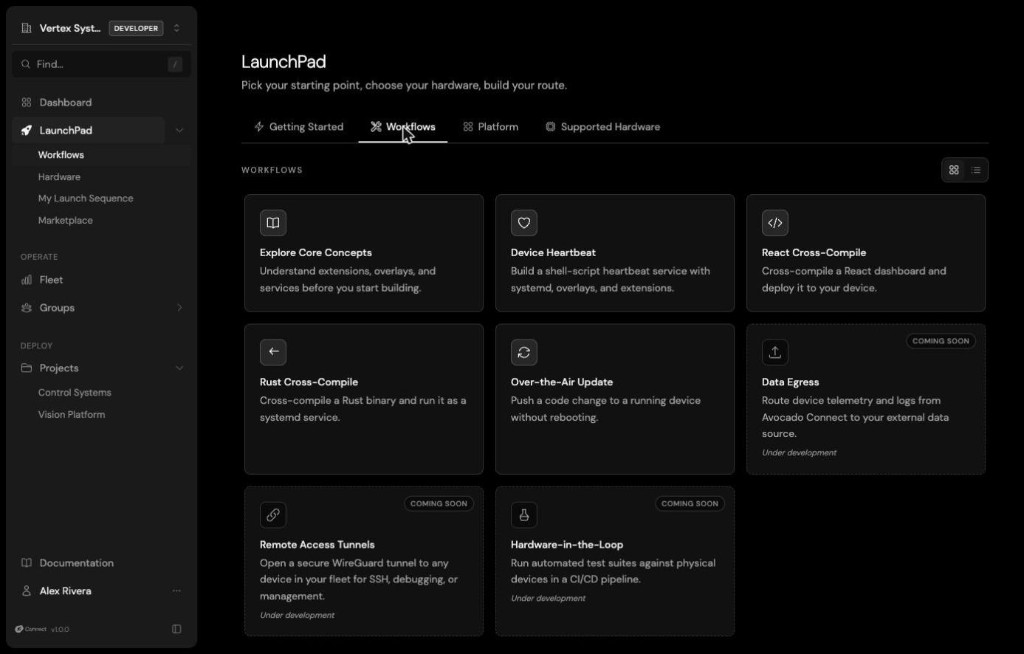This screenshot has width=1024, height=654.
Task: Click the code brackets icon on React Cross-Compile
Action: (775, 223)
